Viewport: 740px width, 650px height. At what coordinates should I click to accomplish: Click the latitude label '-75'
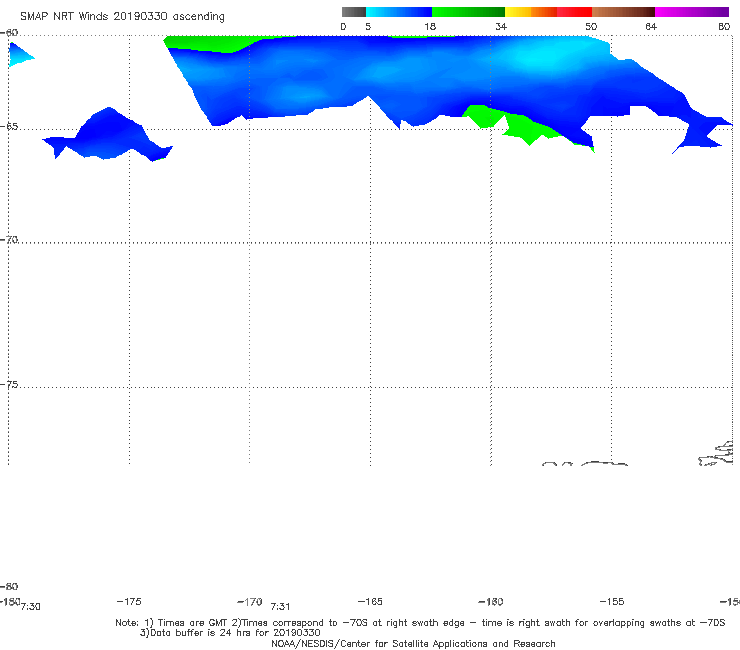[x=9, y=385]
